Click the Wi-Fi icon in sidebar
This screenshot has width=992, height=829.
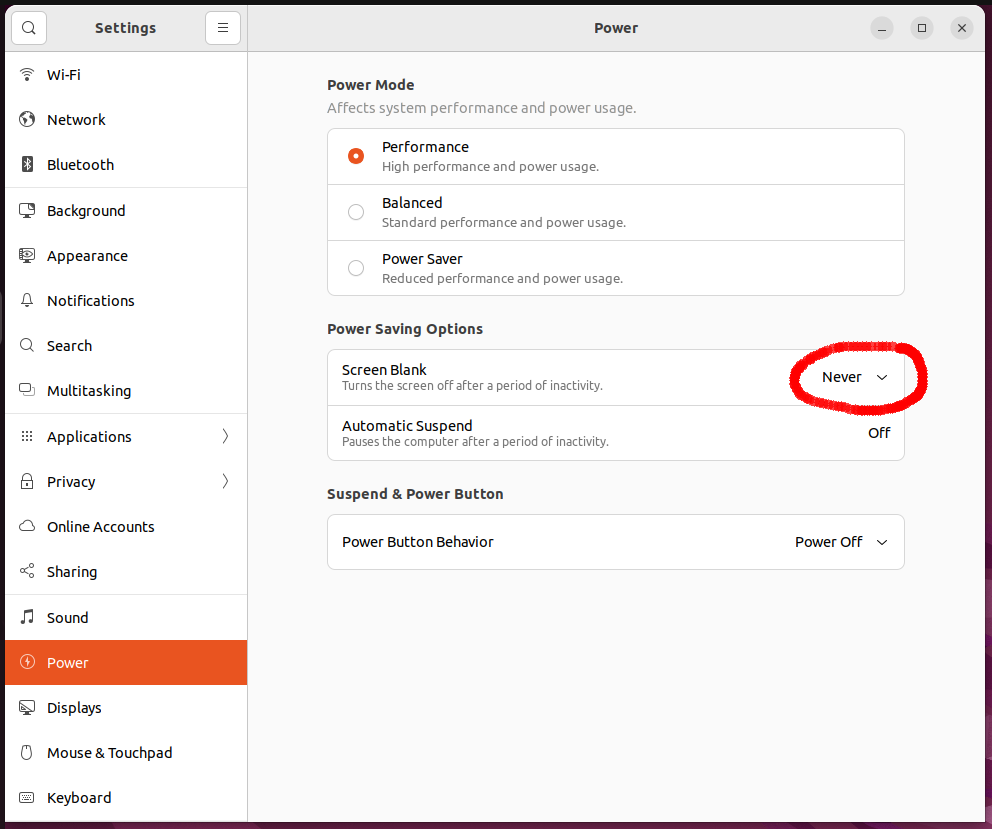pos(28,75)
